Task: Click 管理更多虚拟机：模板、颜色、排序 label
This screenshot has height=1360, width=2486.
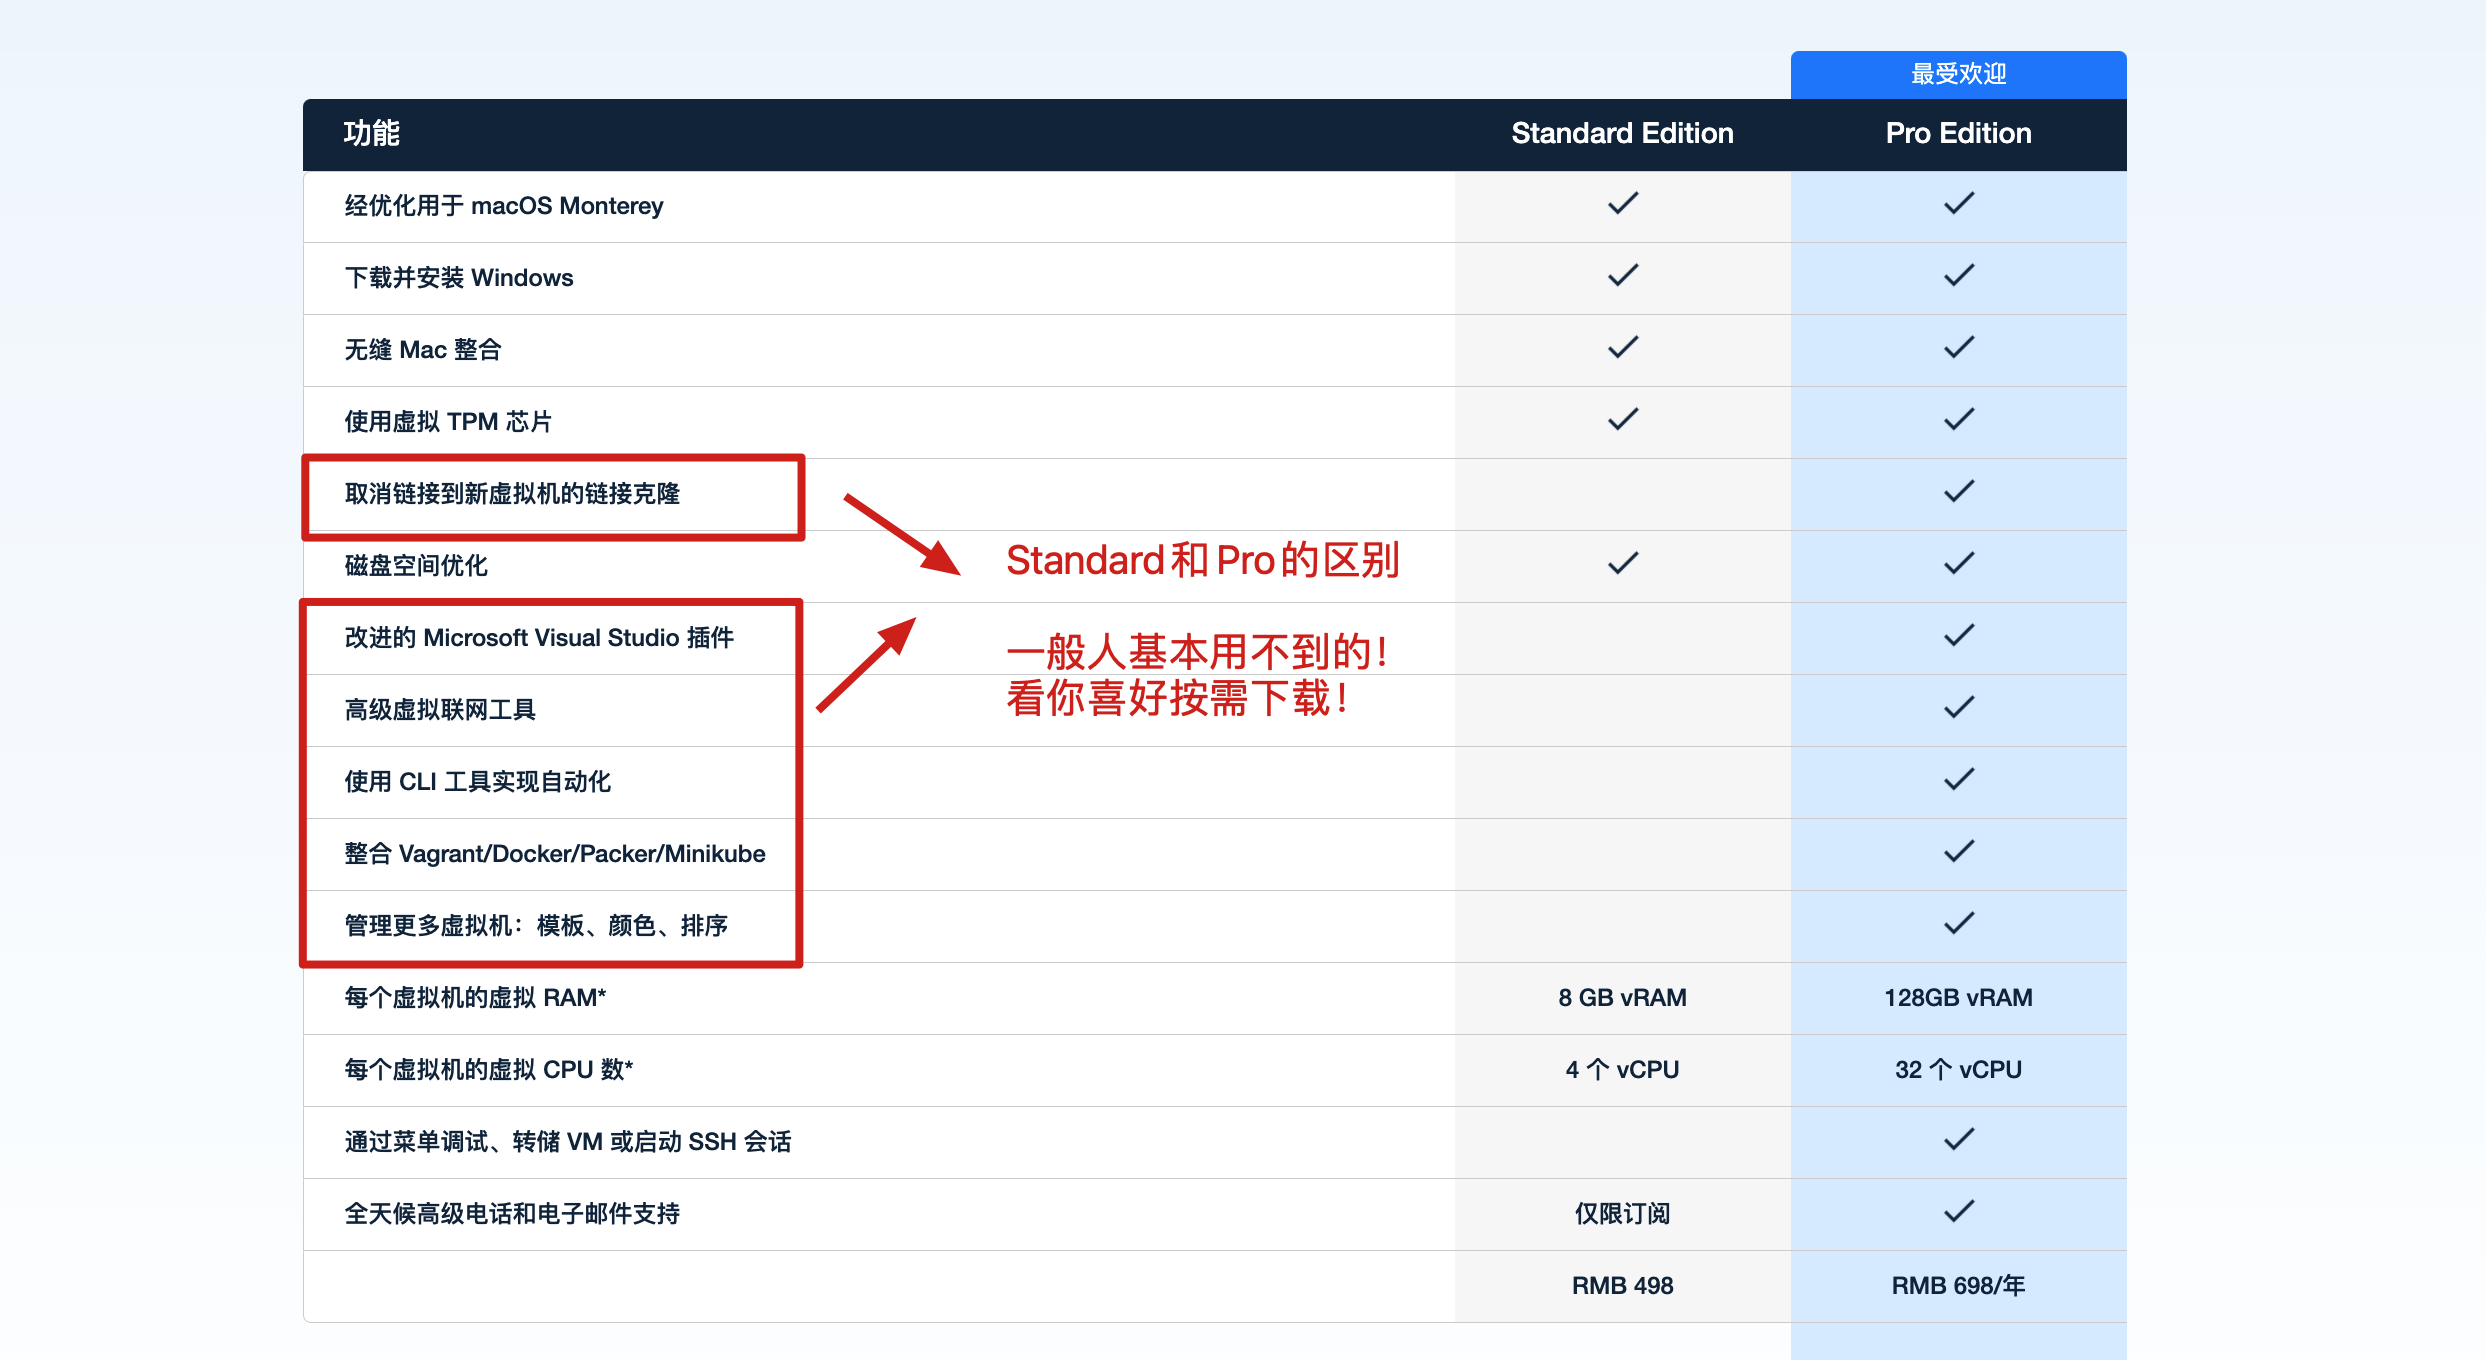Action: coord(536,926)
